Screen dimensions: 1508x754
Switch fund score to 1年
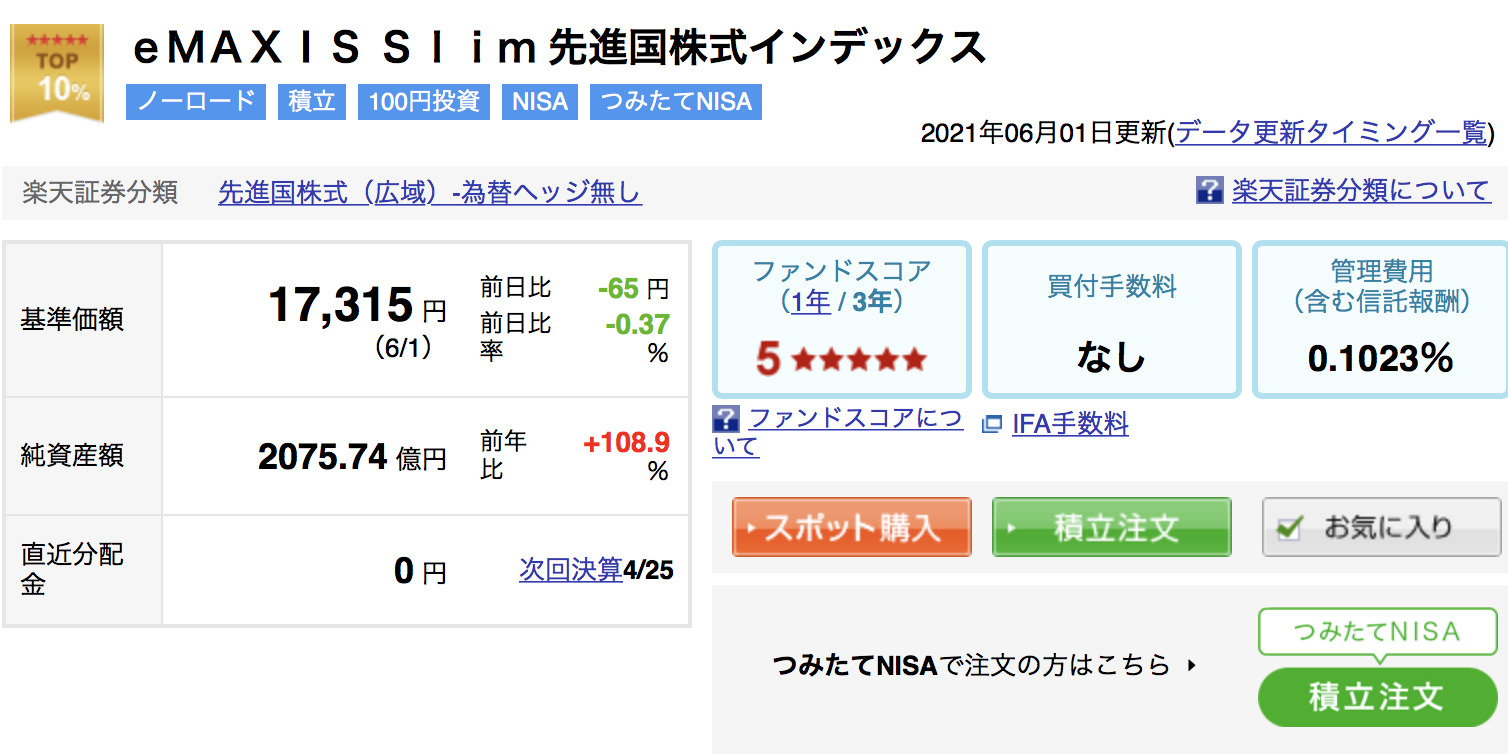pos(811,302)
